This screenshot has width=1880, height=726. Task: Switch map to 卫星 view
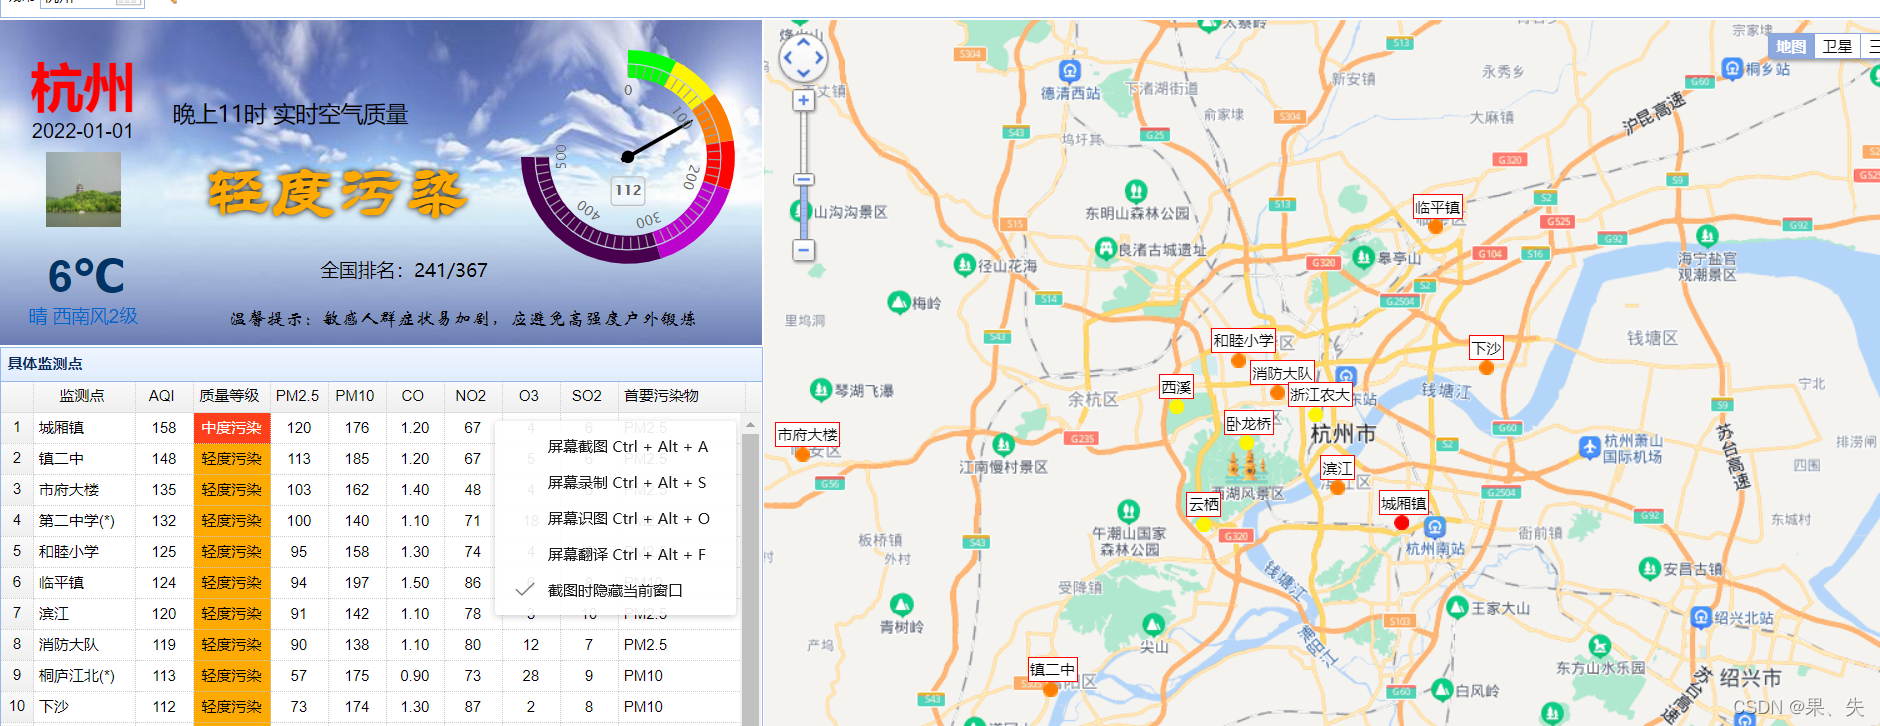coord(1837,46)
